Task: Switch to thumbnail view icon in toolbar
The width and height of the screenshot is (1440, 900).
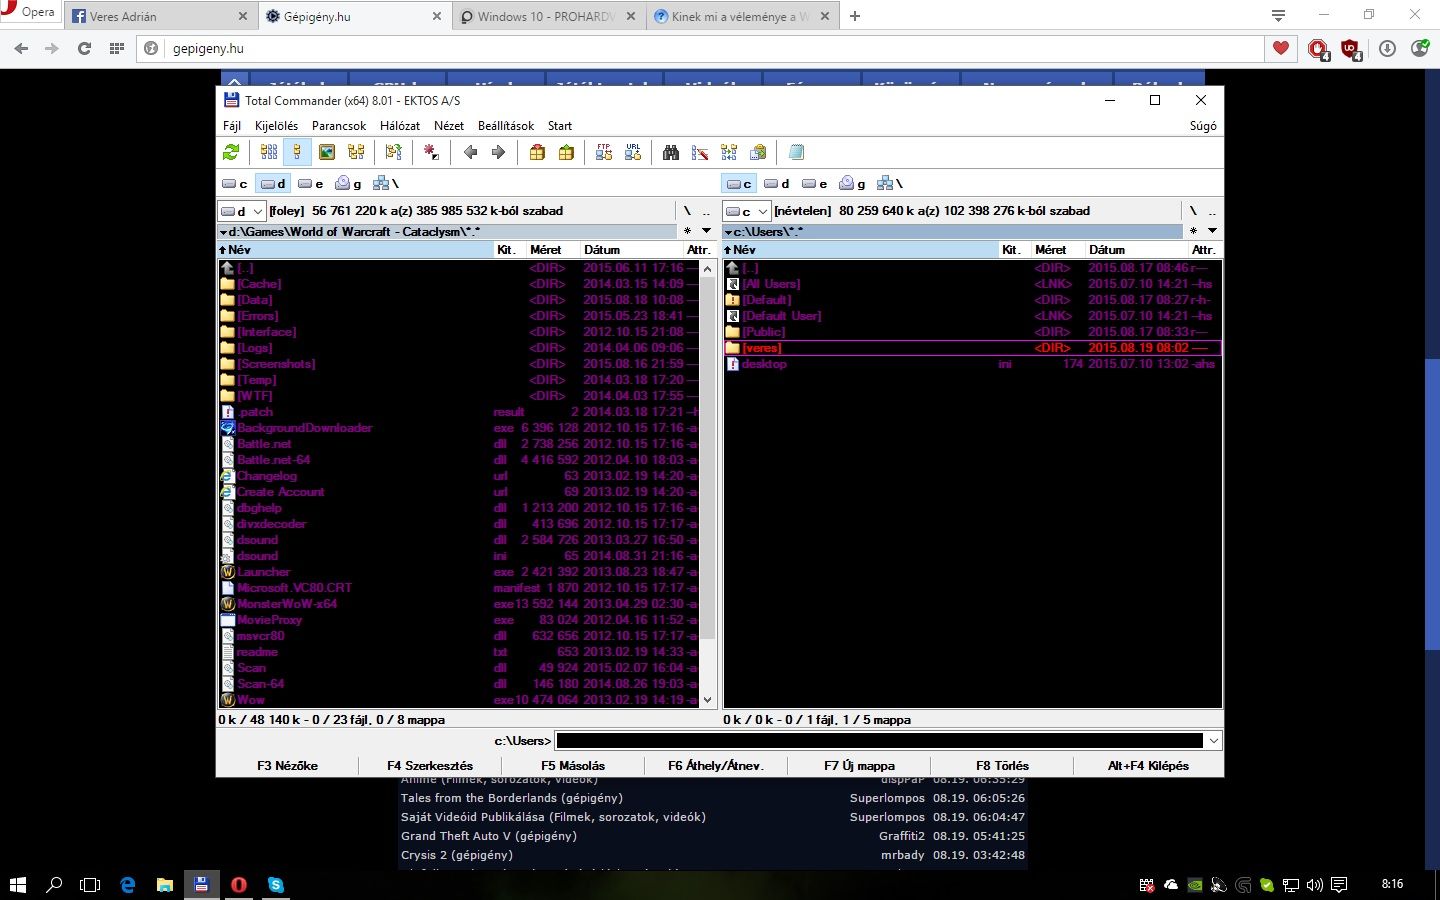Action: (x=327, y=152)
